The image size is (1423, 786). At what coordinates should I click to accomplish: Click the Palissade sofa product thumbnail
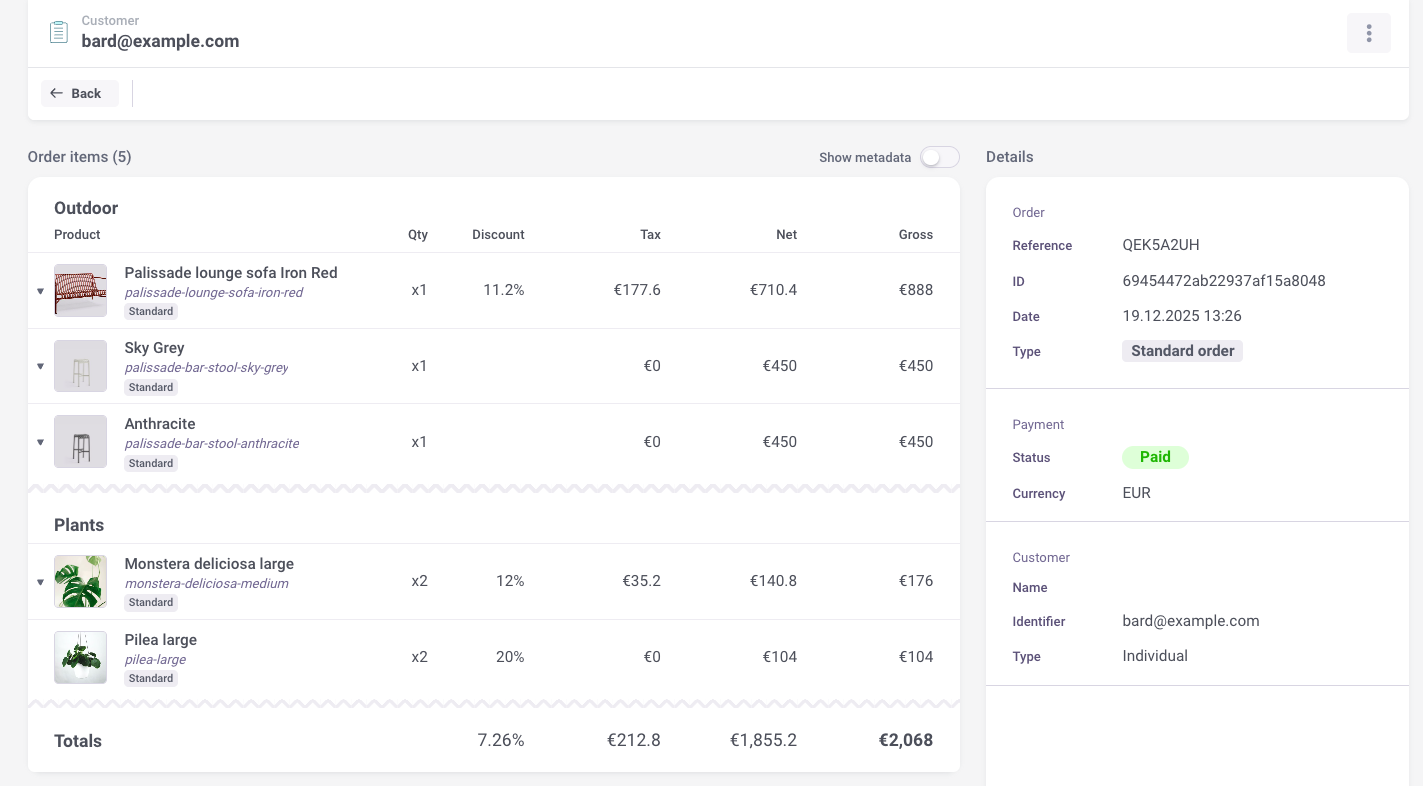pyautogui.click(x=80, y=290)
